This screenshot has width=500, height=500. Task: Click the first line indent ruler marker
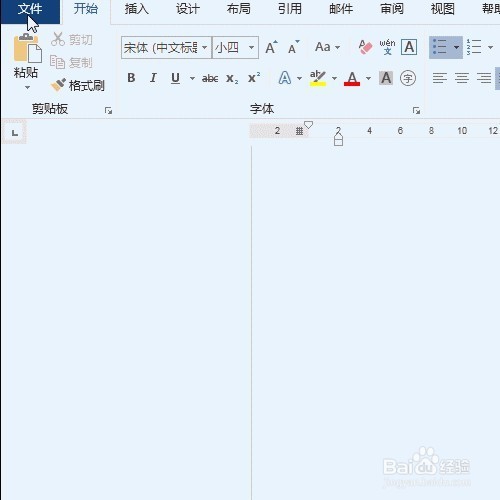309,125
